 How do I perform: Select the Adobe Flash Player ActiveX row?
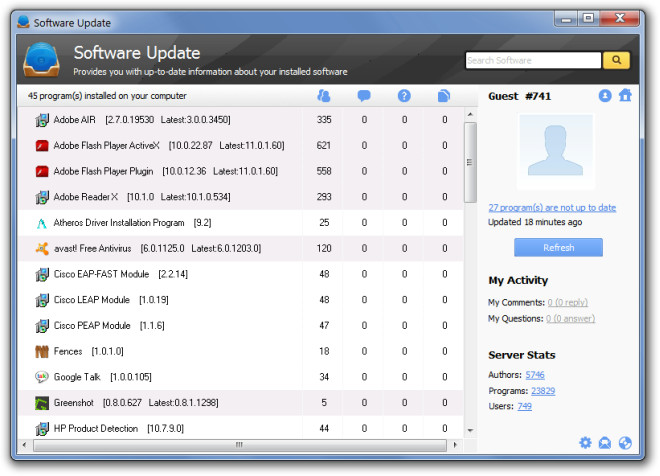[240, 146]
